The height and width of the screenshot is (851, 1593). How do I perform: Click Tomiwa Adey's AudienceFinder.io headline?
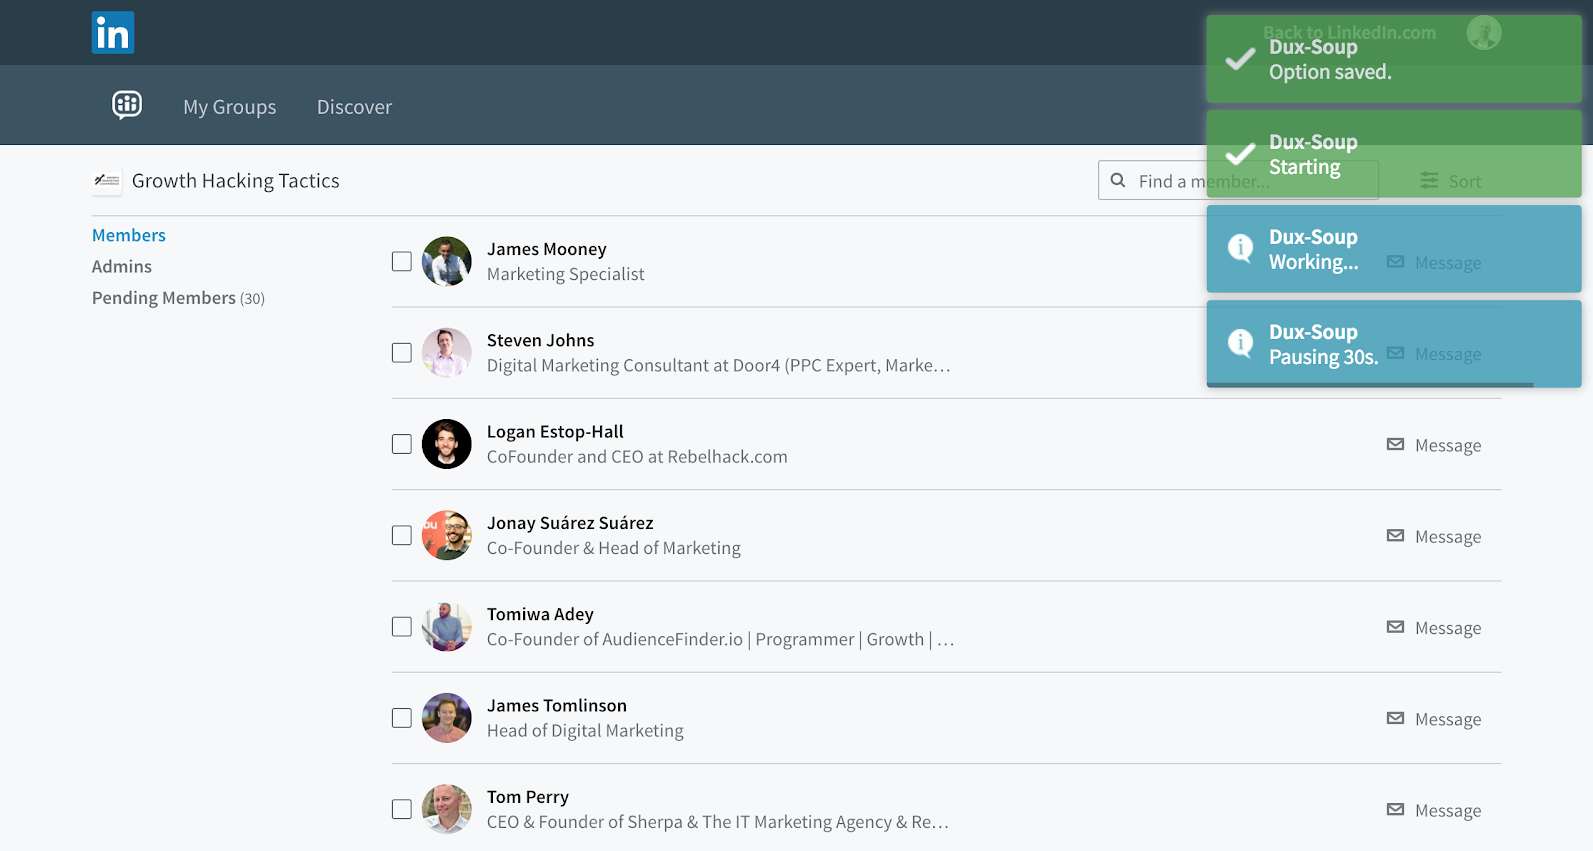tap(721, 640)
